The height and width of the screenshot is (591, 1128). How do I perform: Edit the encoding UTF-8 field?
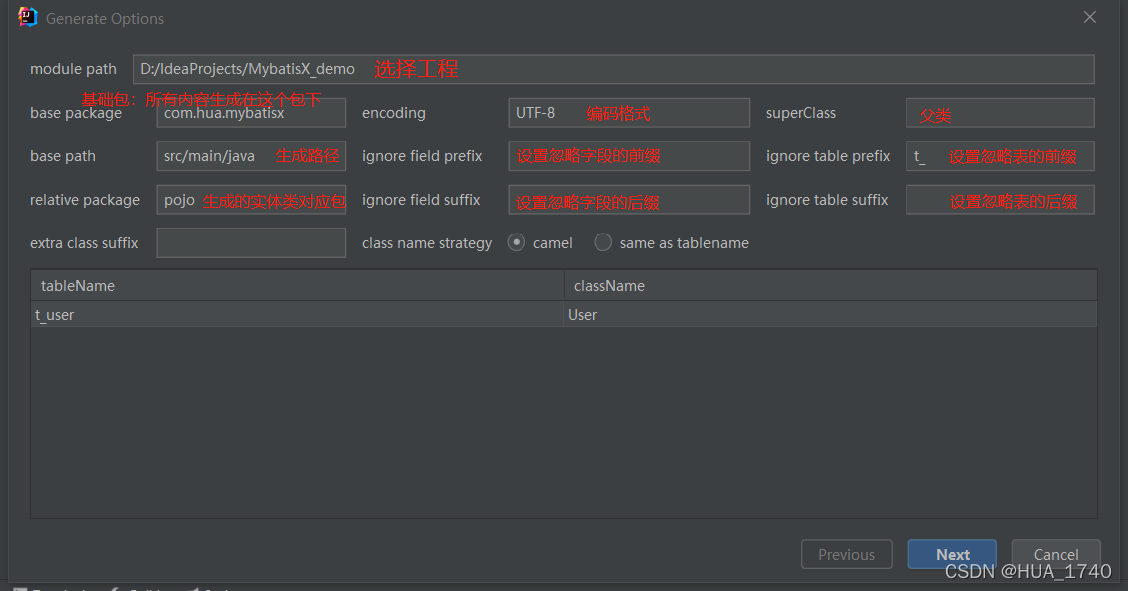629,113
